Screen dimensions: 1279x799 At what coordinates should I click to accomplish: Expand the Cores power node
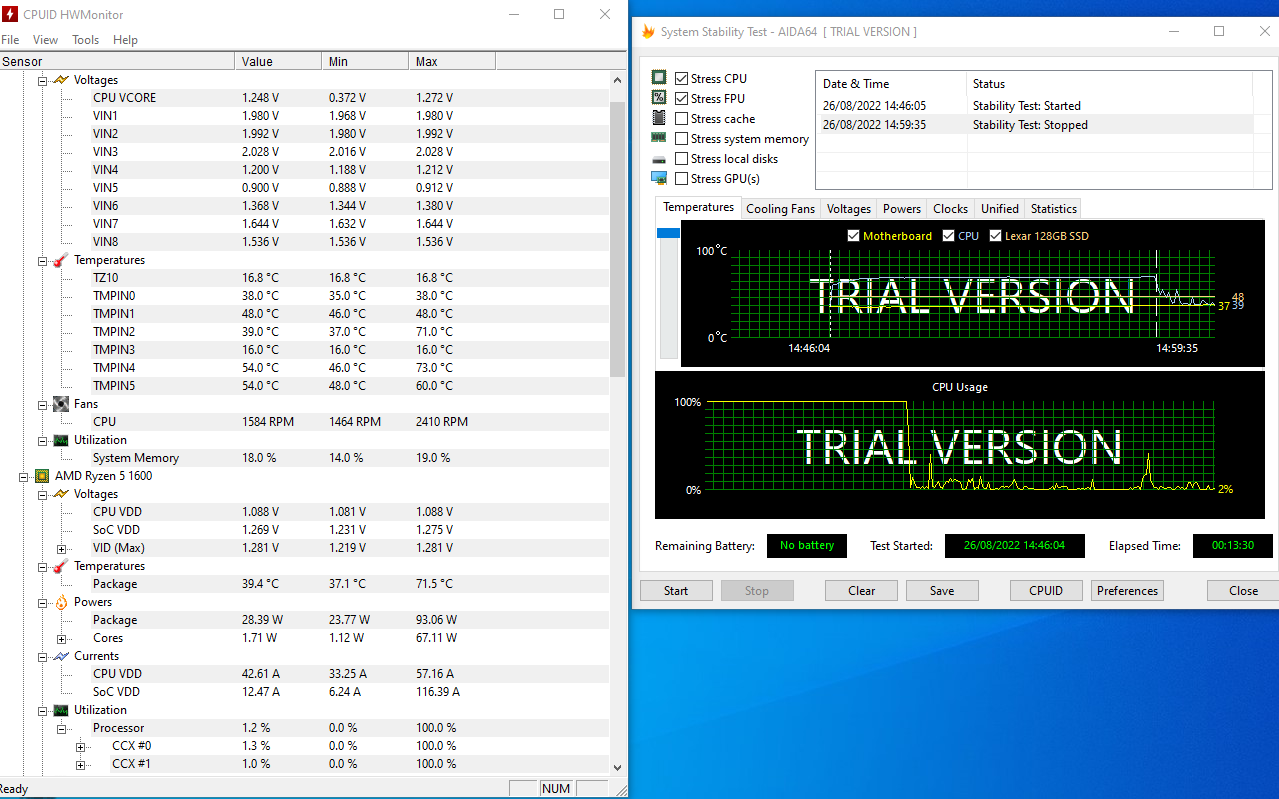click(61, 638)
